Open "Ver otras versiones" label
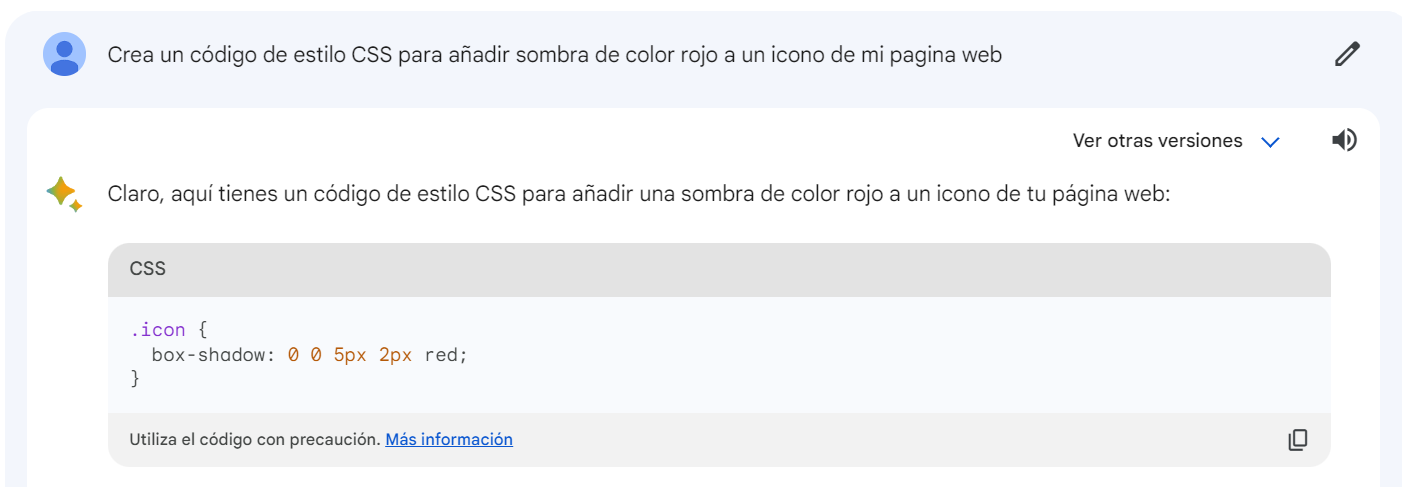This screenshot has width=1402, height=487. [x=1157, y=141]
